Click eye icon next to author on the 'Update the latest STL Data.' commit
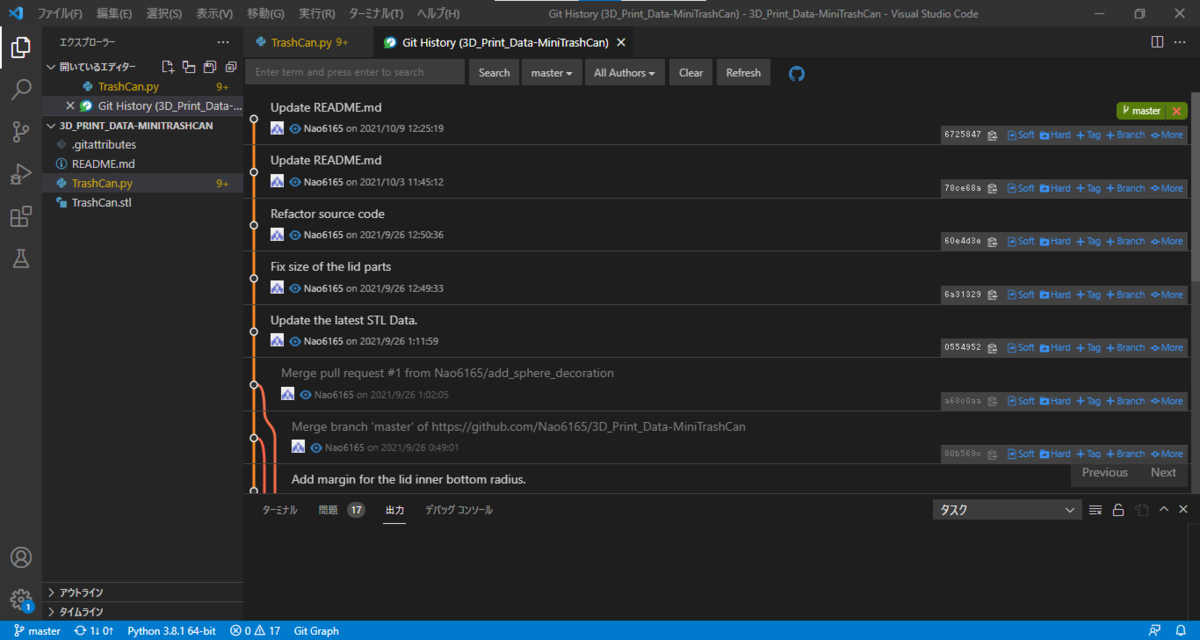The image size is (1200, 640). click(x=295, y=341)
